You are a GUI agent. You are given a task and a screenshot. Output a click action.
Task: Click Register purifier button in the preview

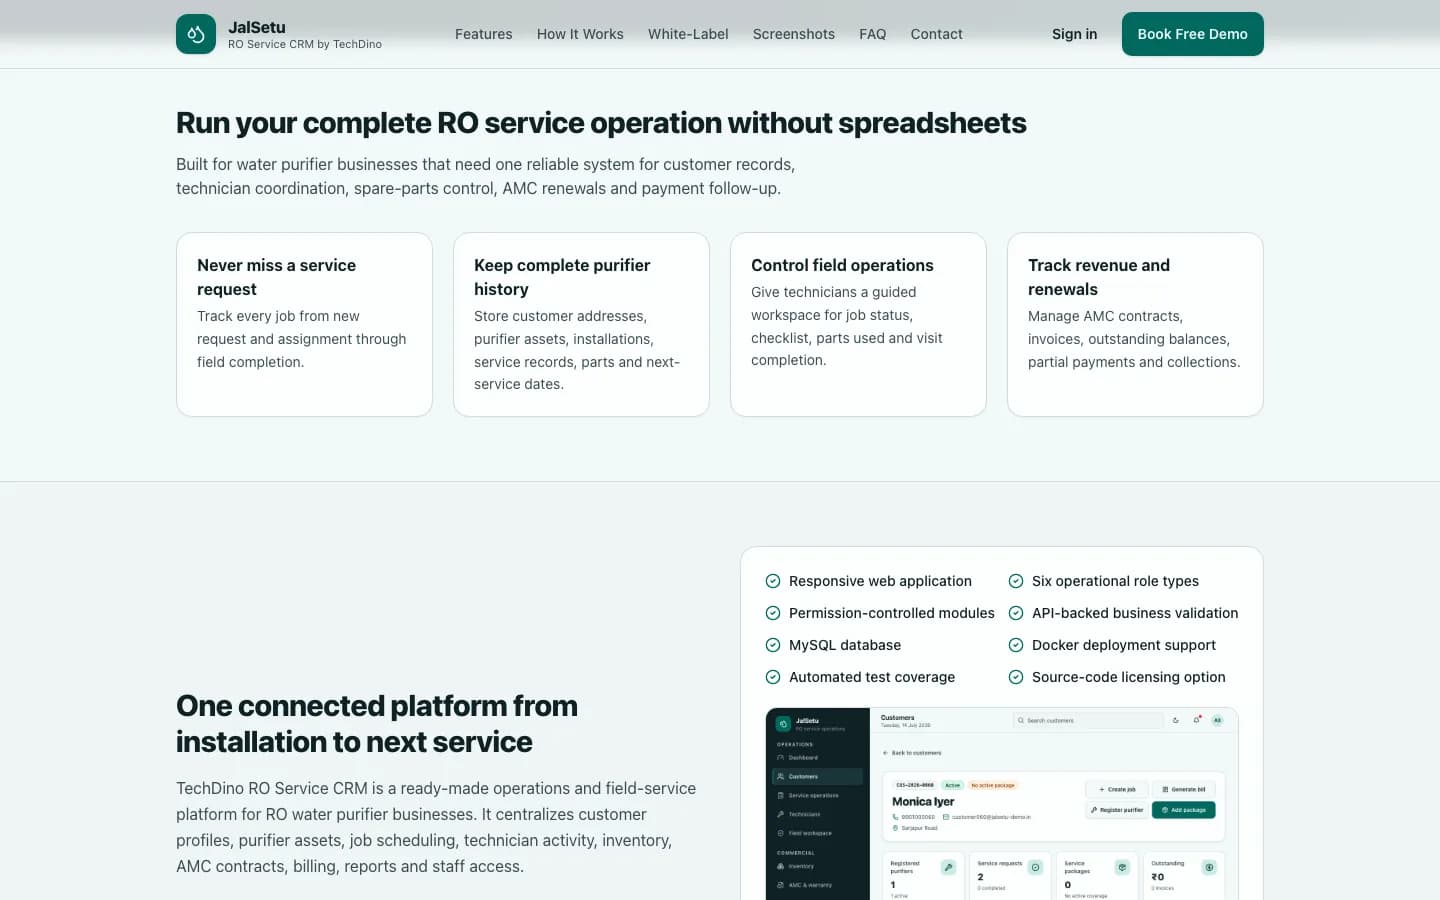point(1117,810)
